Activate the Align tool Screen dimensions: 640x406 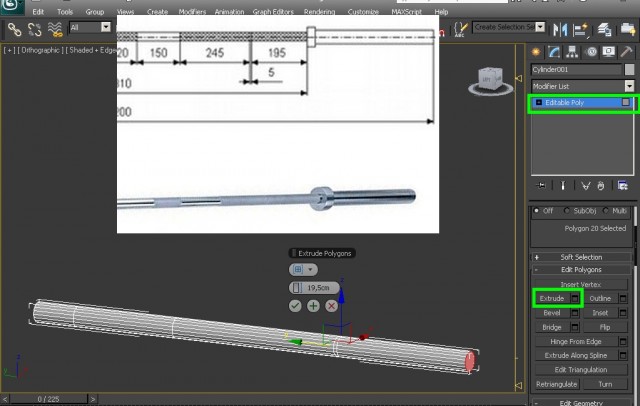(x=580, y=29)
